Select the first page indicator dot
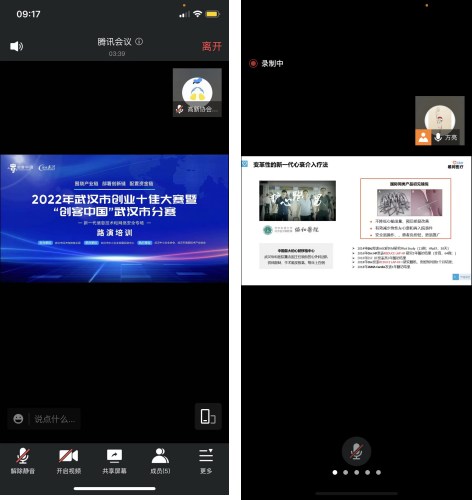 coord(335,472)
